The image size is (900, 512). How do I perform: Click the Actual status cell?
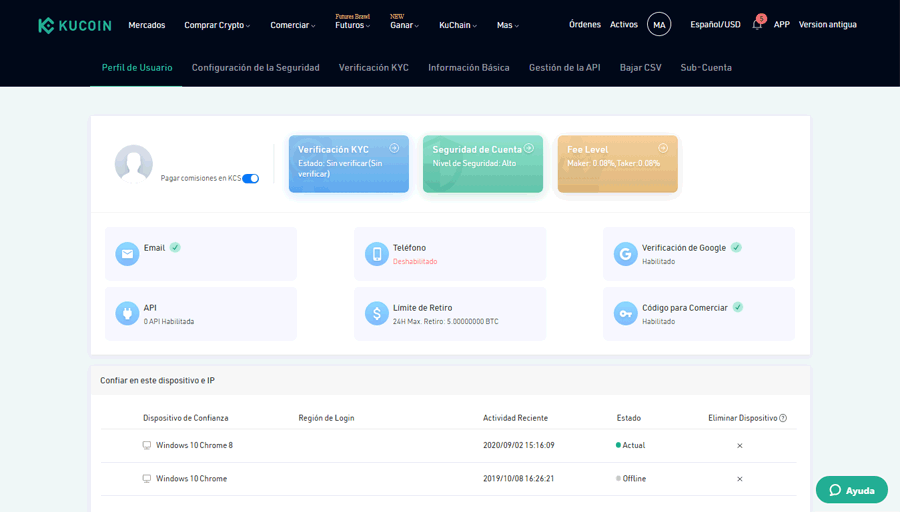(630, 445)
